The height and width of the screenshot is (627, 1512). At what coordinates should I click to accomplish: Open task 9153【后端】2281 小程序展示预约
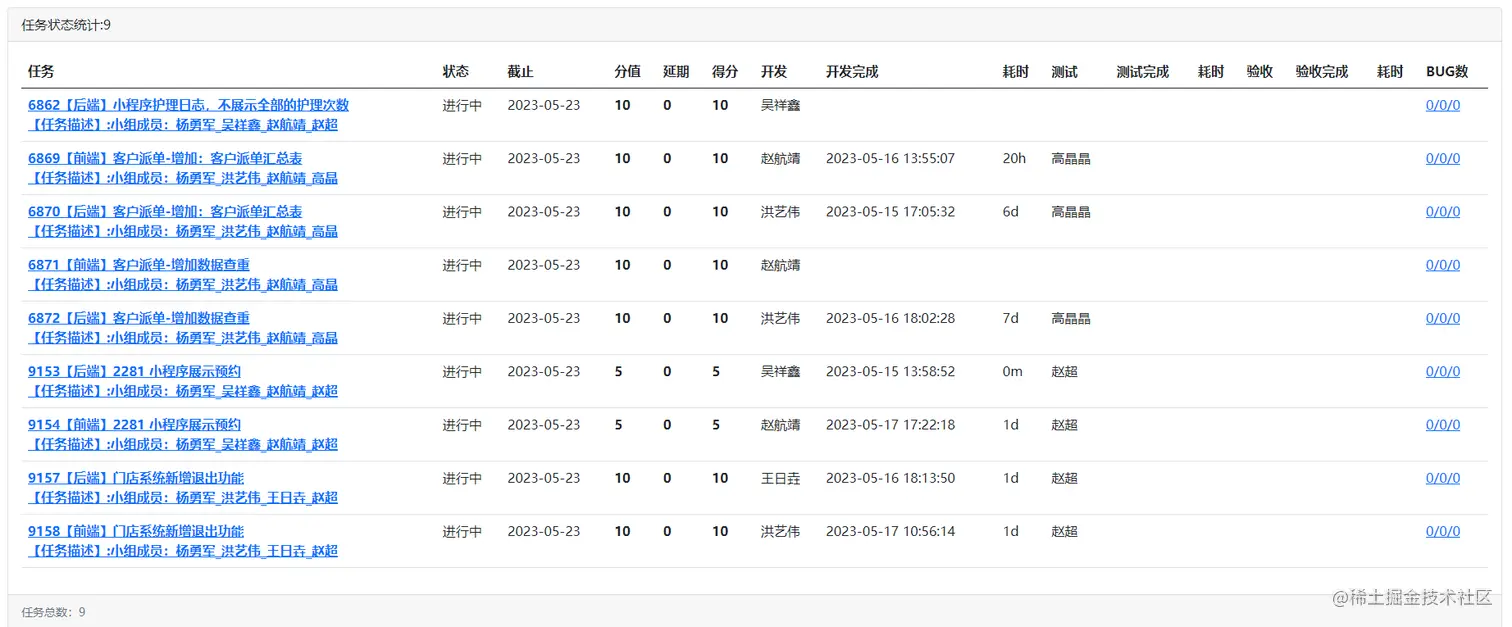pyautogui.click(x=134, y=371)
